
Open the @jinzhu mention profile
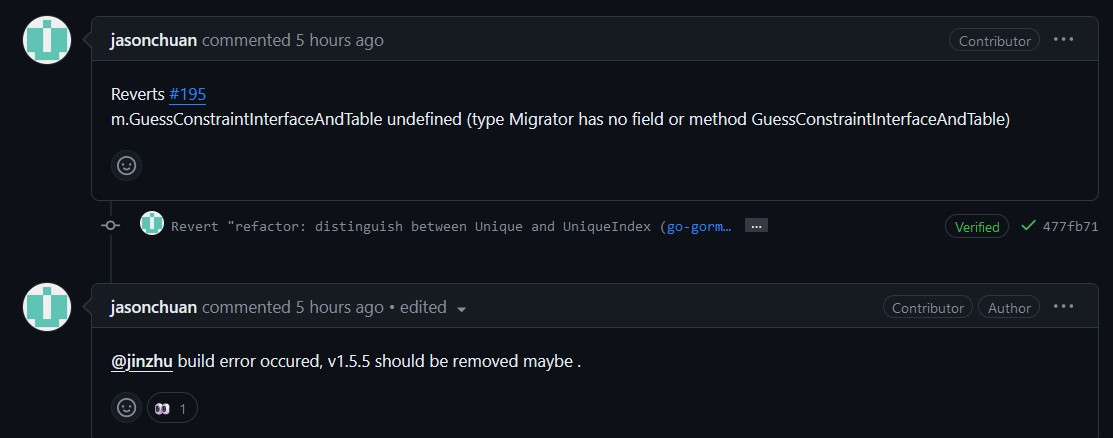coord(142,361)
